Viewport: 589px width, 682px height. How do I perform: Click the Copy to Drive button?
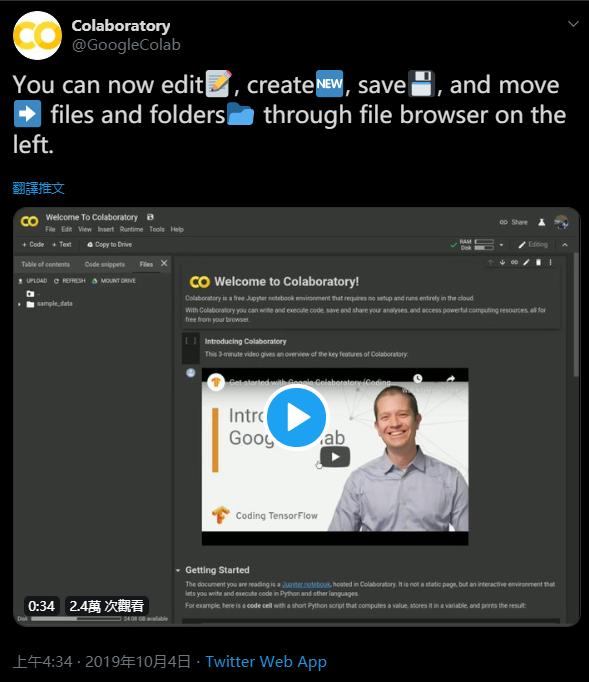(109, 244)
